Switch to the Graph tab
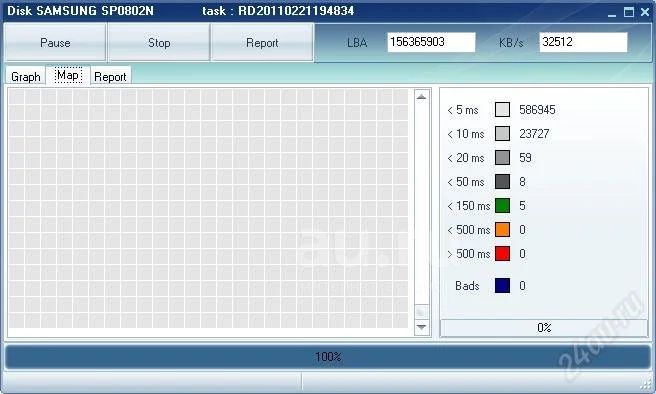The image size is (656, 394). (x=26, y=77)
